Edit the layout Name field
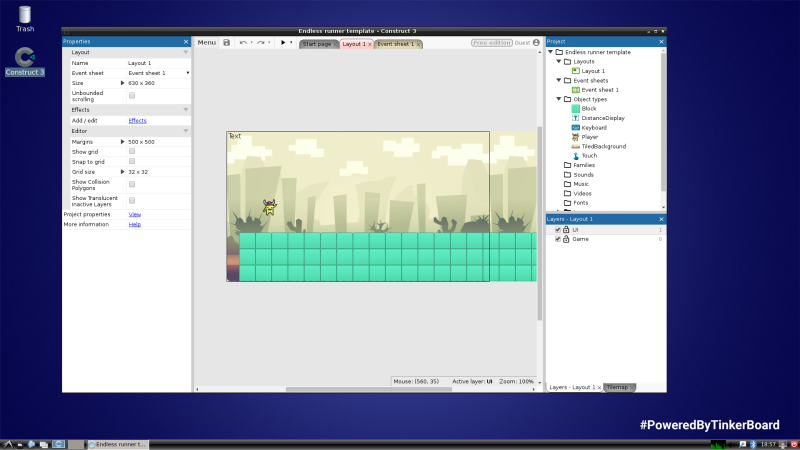This screenshot has height=450, width=800. (158, 63)
